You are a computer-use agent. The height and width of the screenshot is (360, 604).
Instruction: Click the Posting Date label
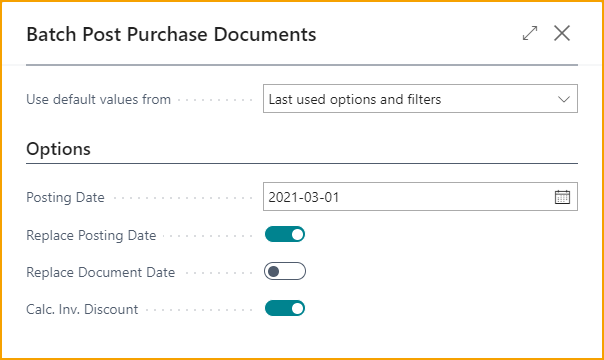(65, 197)
